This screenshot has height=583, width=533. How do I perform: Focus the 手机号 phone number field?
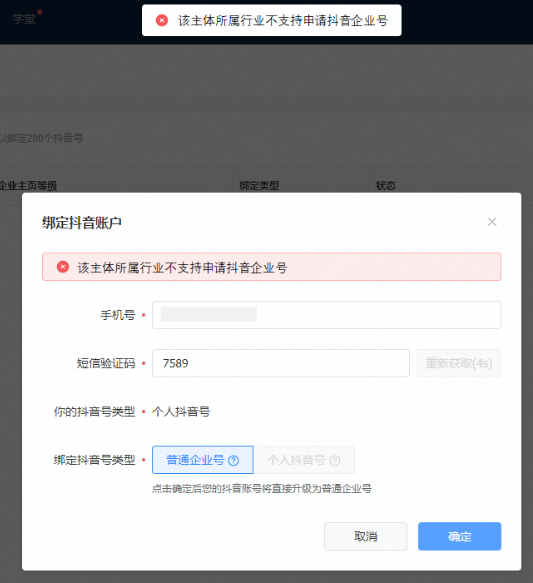pyautogui.click(x=326, y=315)
